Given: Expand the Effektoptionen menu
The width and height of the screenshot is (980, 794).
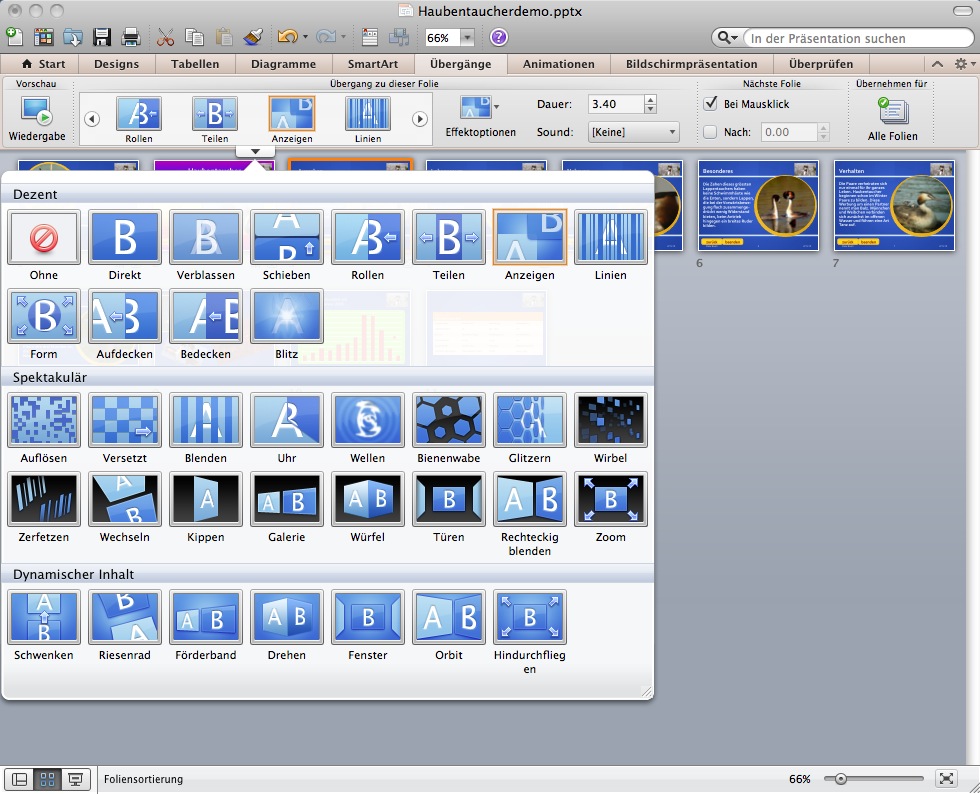Looking at the screenshot, I should click(x=480, y=115).
